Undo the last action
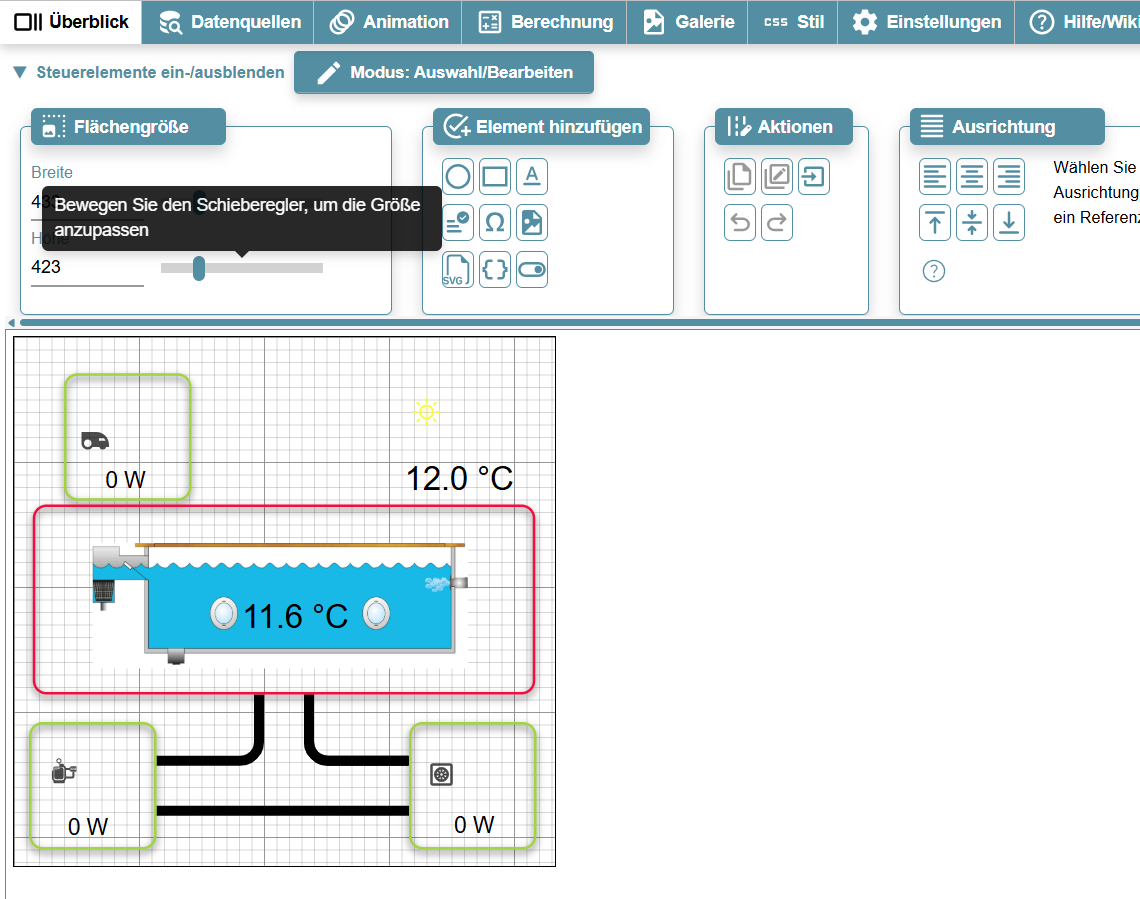 click(740, 222)
